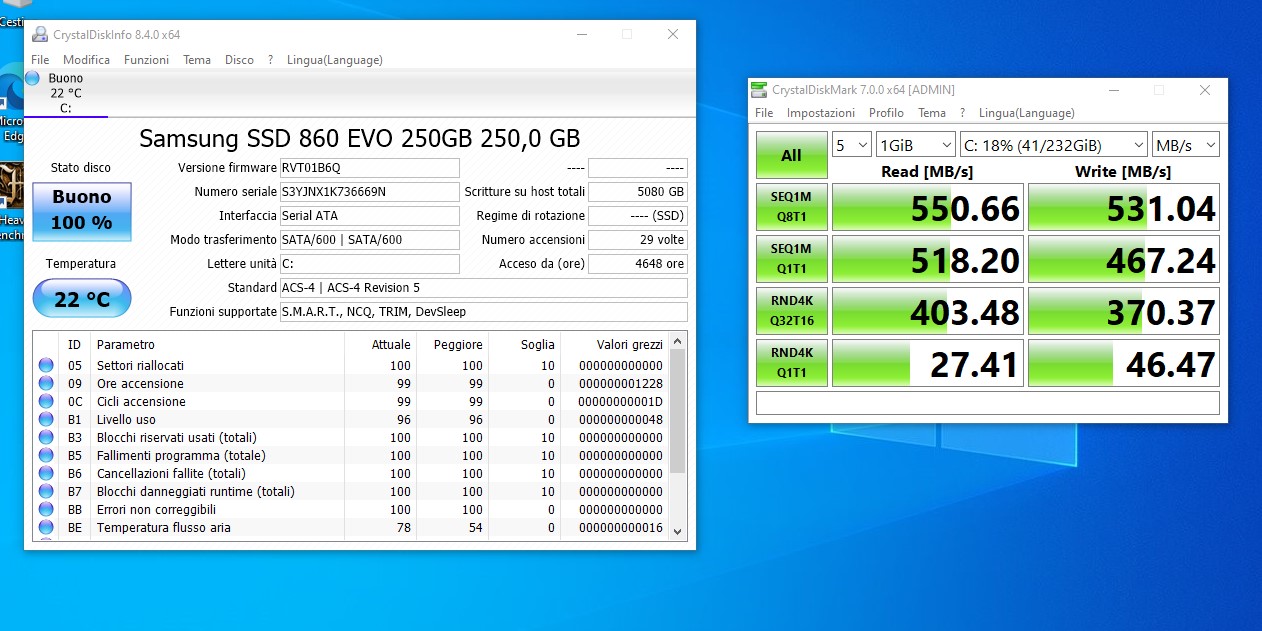
Task: Click the status orb for Ore accensione
Action: click(46, 383)
